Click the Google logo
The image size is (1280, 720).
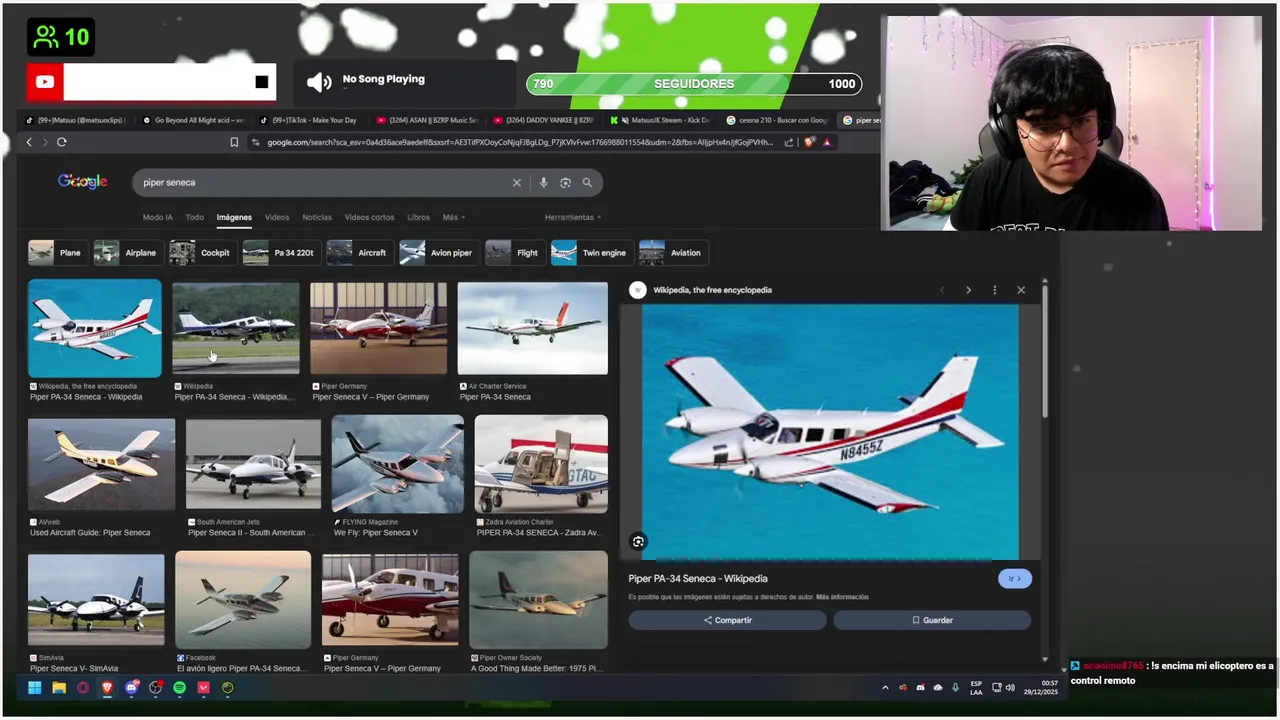pos(82,181)
